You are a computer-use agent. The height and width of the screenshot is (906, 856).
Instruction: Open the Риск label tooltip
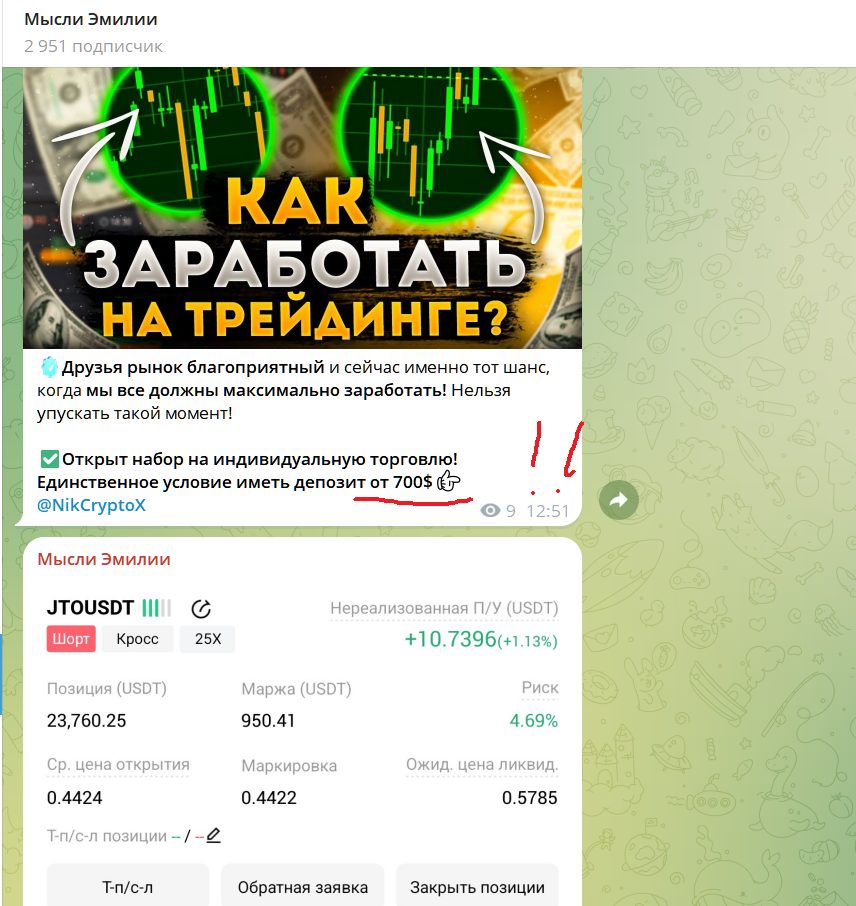click(540, 688)
